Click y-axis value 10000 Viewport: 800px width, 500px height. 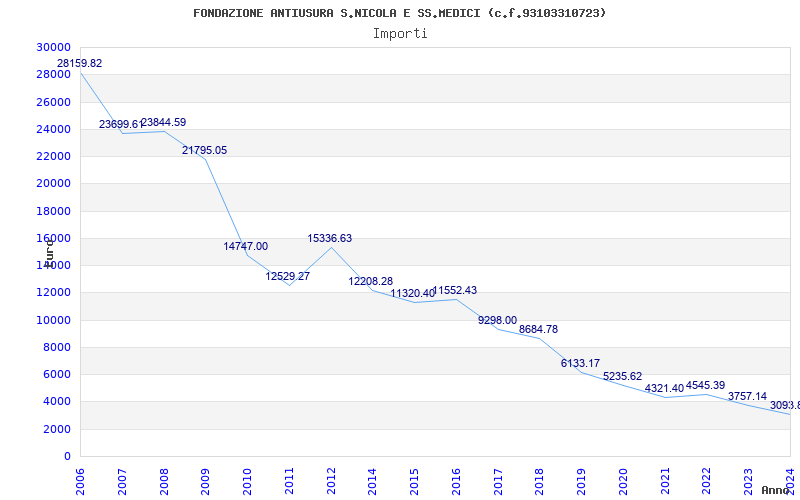(53, 320)
